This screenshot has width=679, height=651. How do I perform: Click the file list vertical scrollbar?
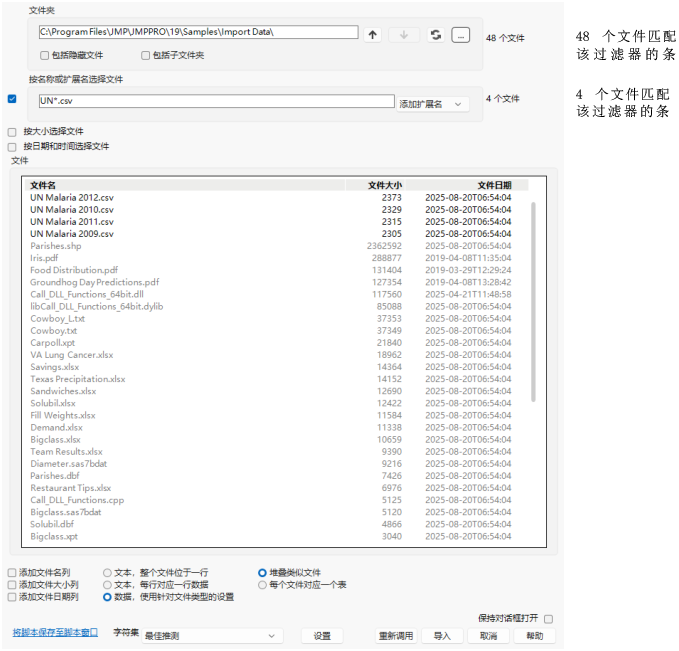click(533, 302)
